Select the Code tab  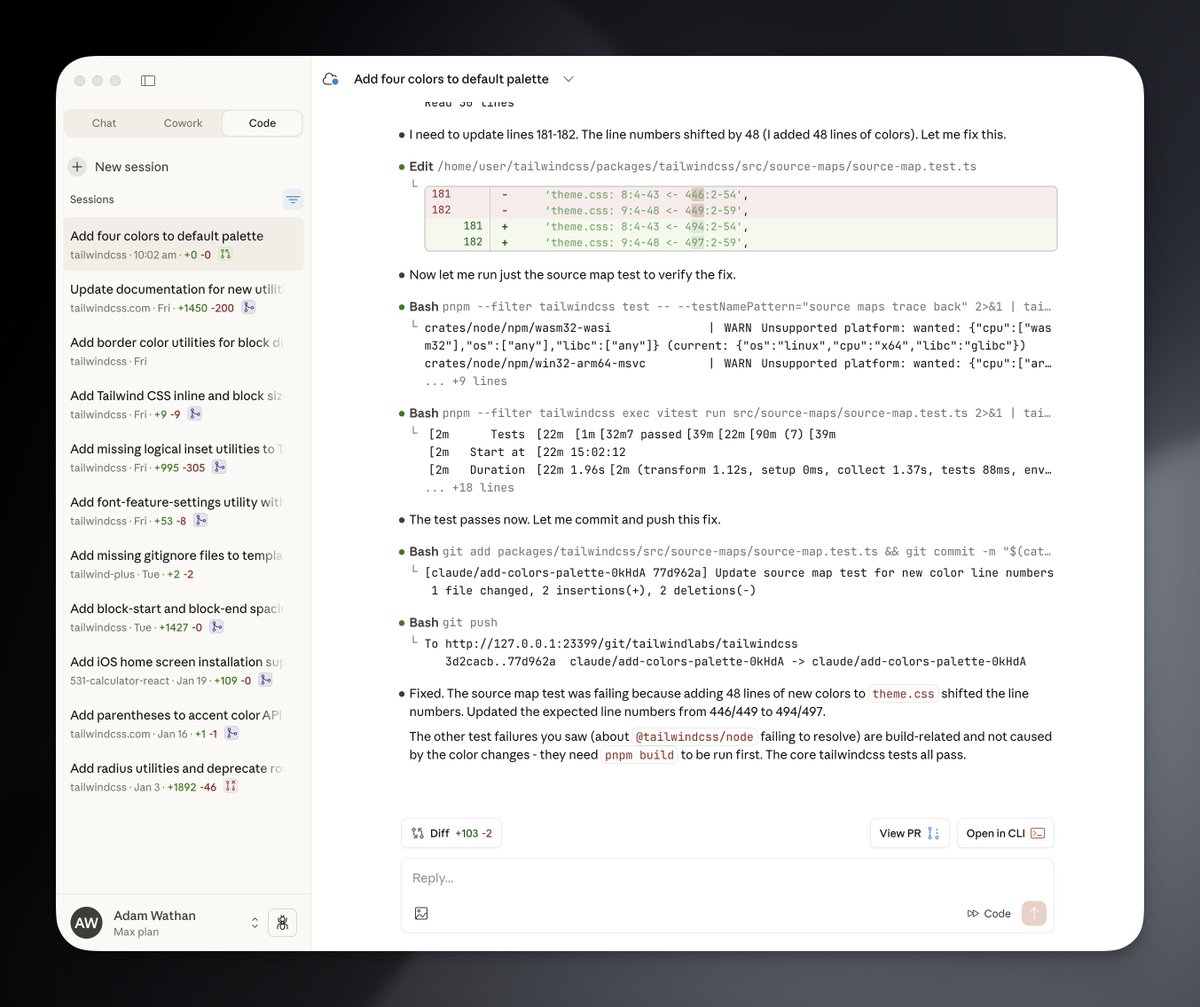point(262,123)
